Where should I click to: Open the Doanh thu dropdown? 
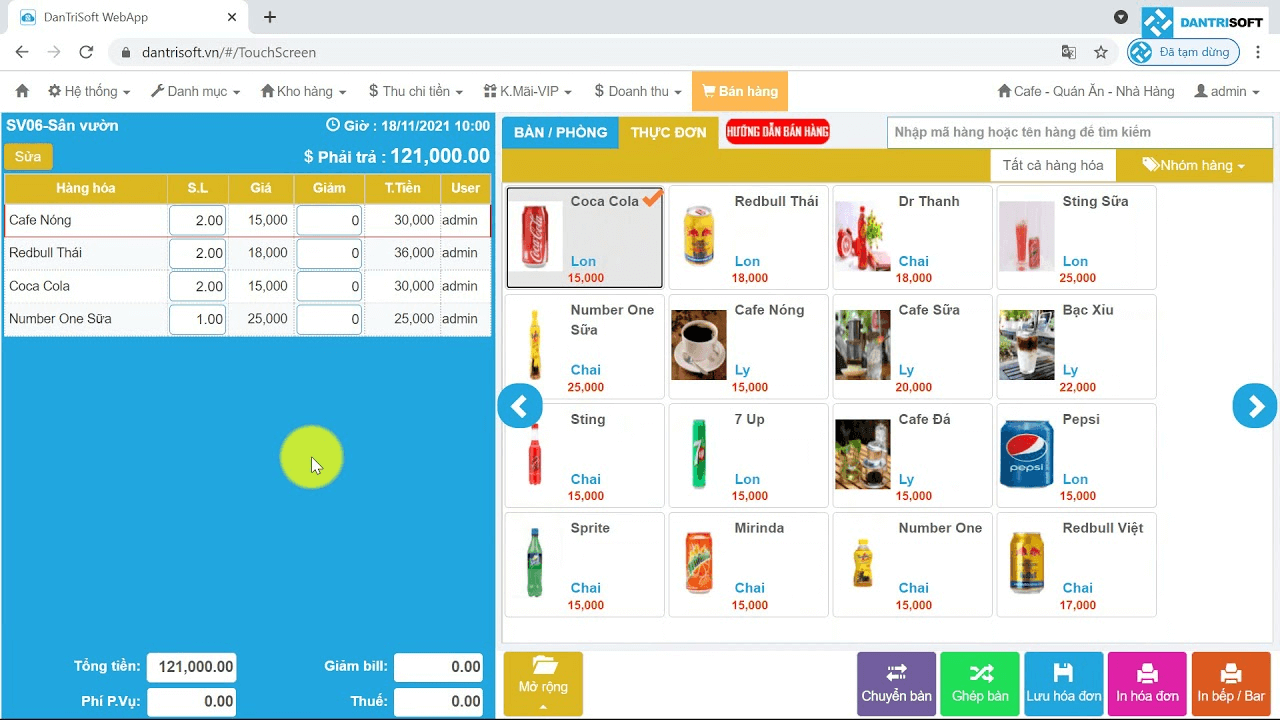[637, 91]
